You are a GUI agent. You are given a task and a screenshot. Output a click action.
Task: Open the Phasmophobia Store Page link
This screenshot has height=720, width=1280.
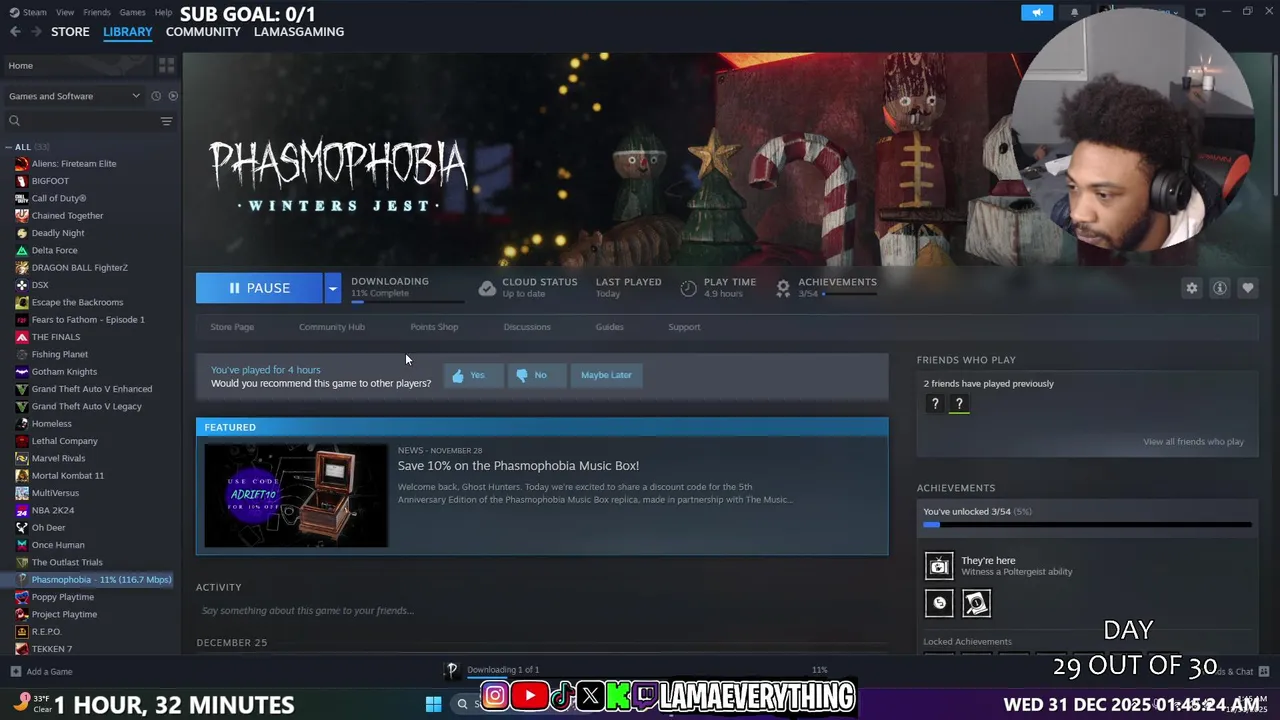click(232, 327)
